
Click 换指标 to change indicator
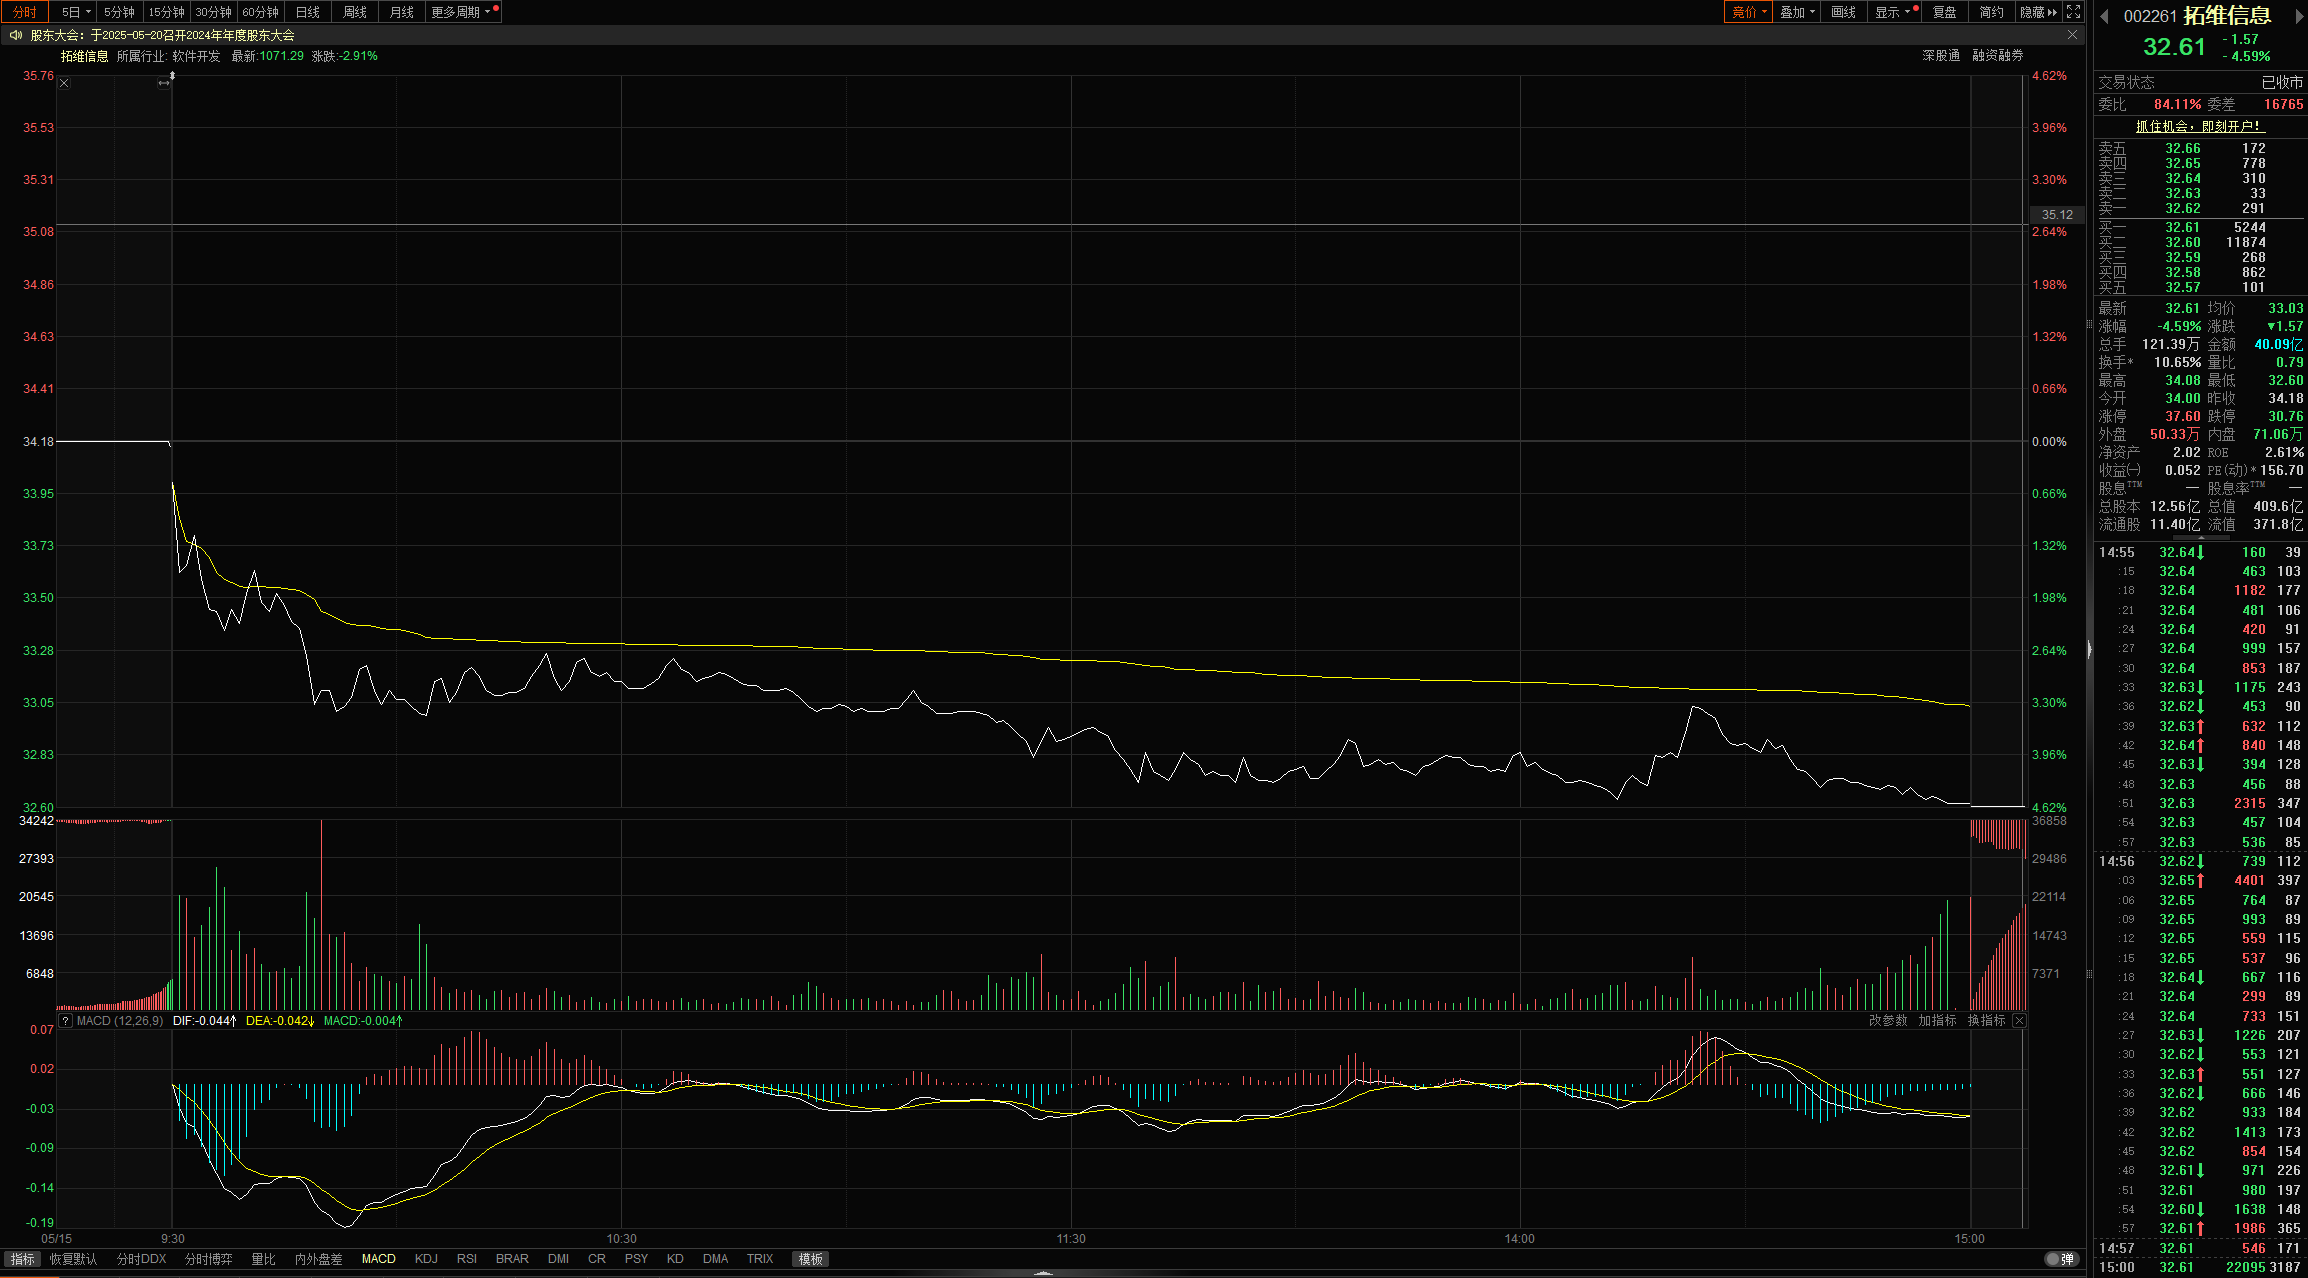point(1986,1021)
